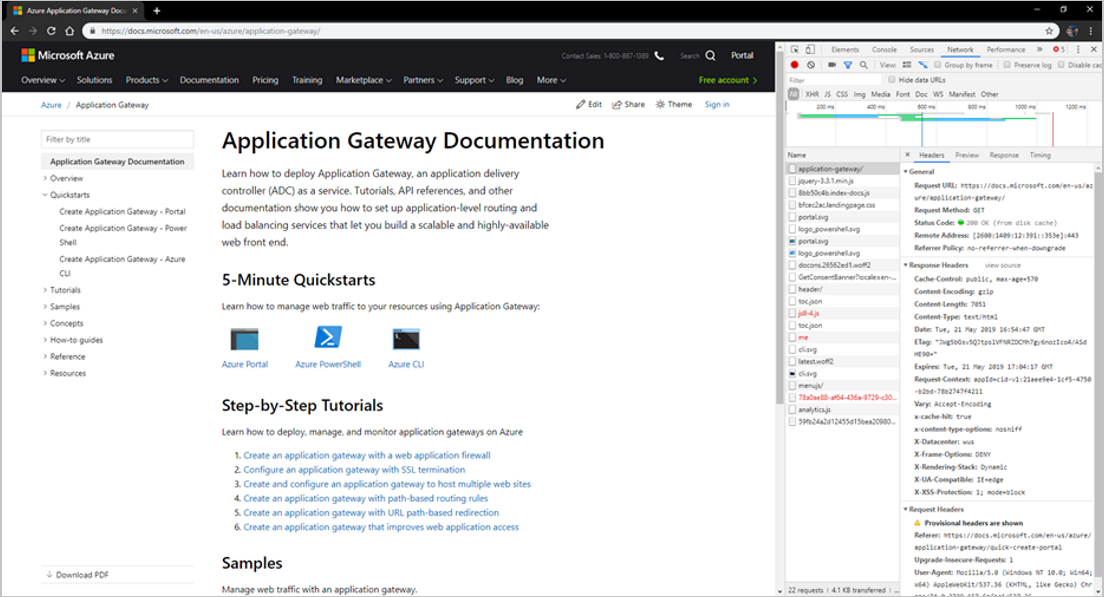Open the Azure PowerShell quickstart icon

[x=328, y=337]
